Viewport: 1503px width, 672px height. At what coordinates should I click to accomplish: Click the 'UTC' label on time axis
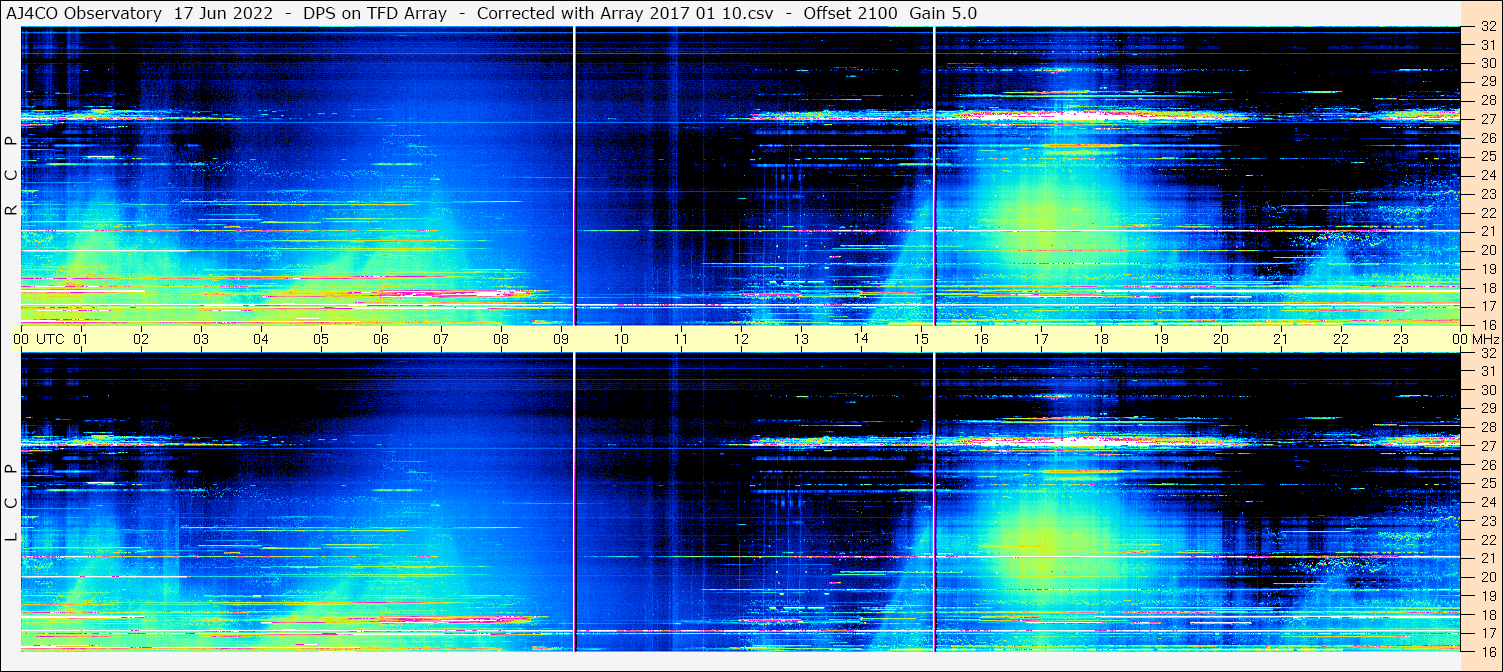coord(50,339)
